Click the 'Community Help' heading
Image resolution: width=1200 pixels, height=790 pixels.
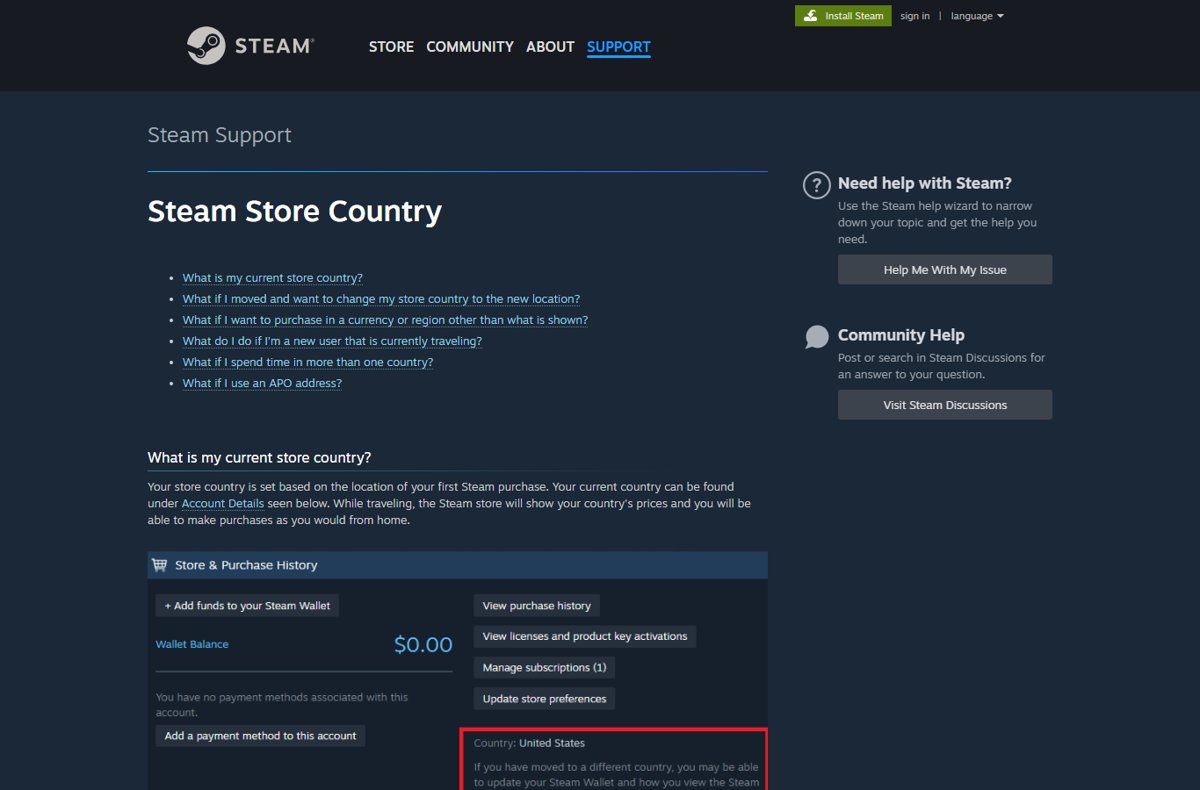click(901, 335)
